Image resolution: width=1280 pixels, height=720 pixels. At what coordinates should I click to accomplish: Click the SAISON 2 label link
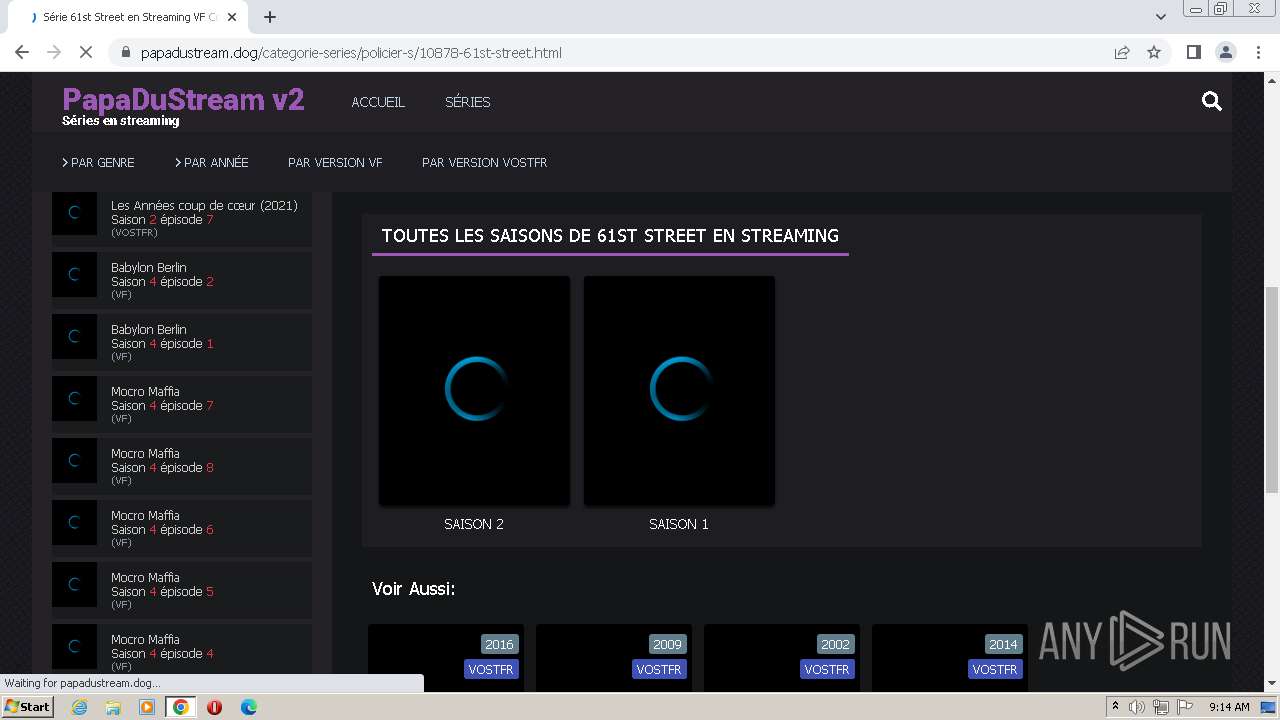(x=474, y=524)
